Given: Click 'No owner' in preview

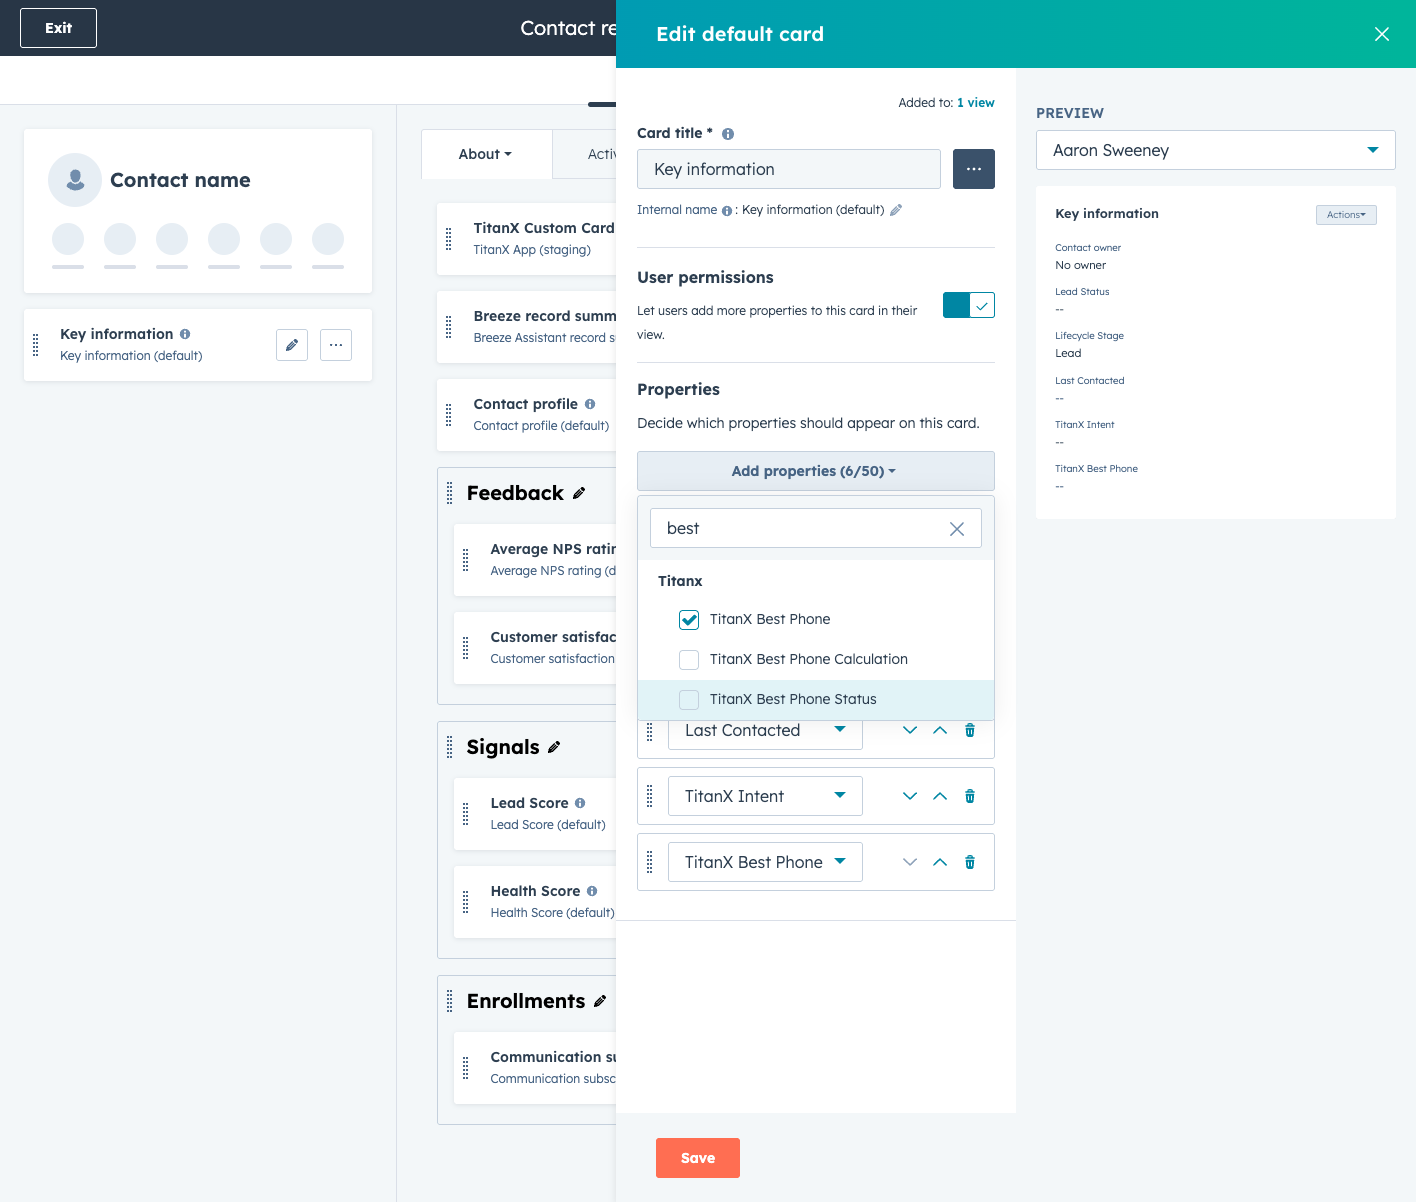Looking at the screenshot, I should click(1081, 266).
